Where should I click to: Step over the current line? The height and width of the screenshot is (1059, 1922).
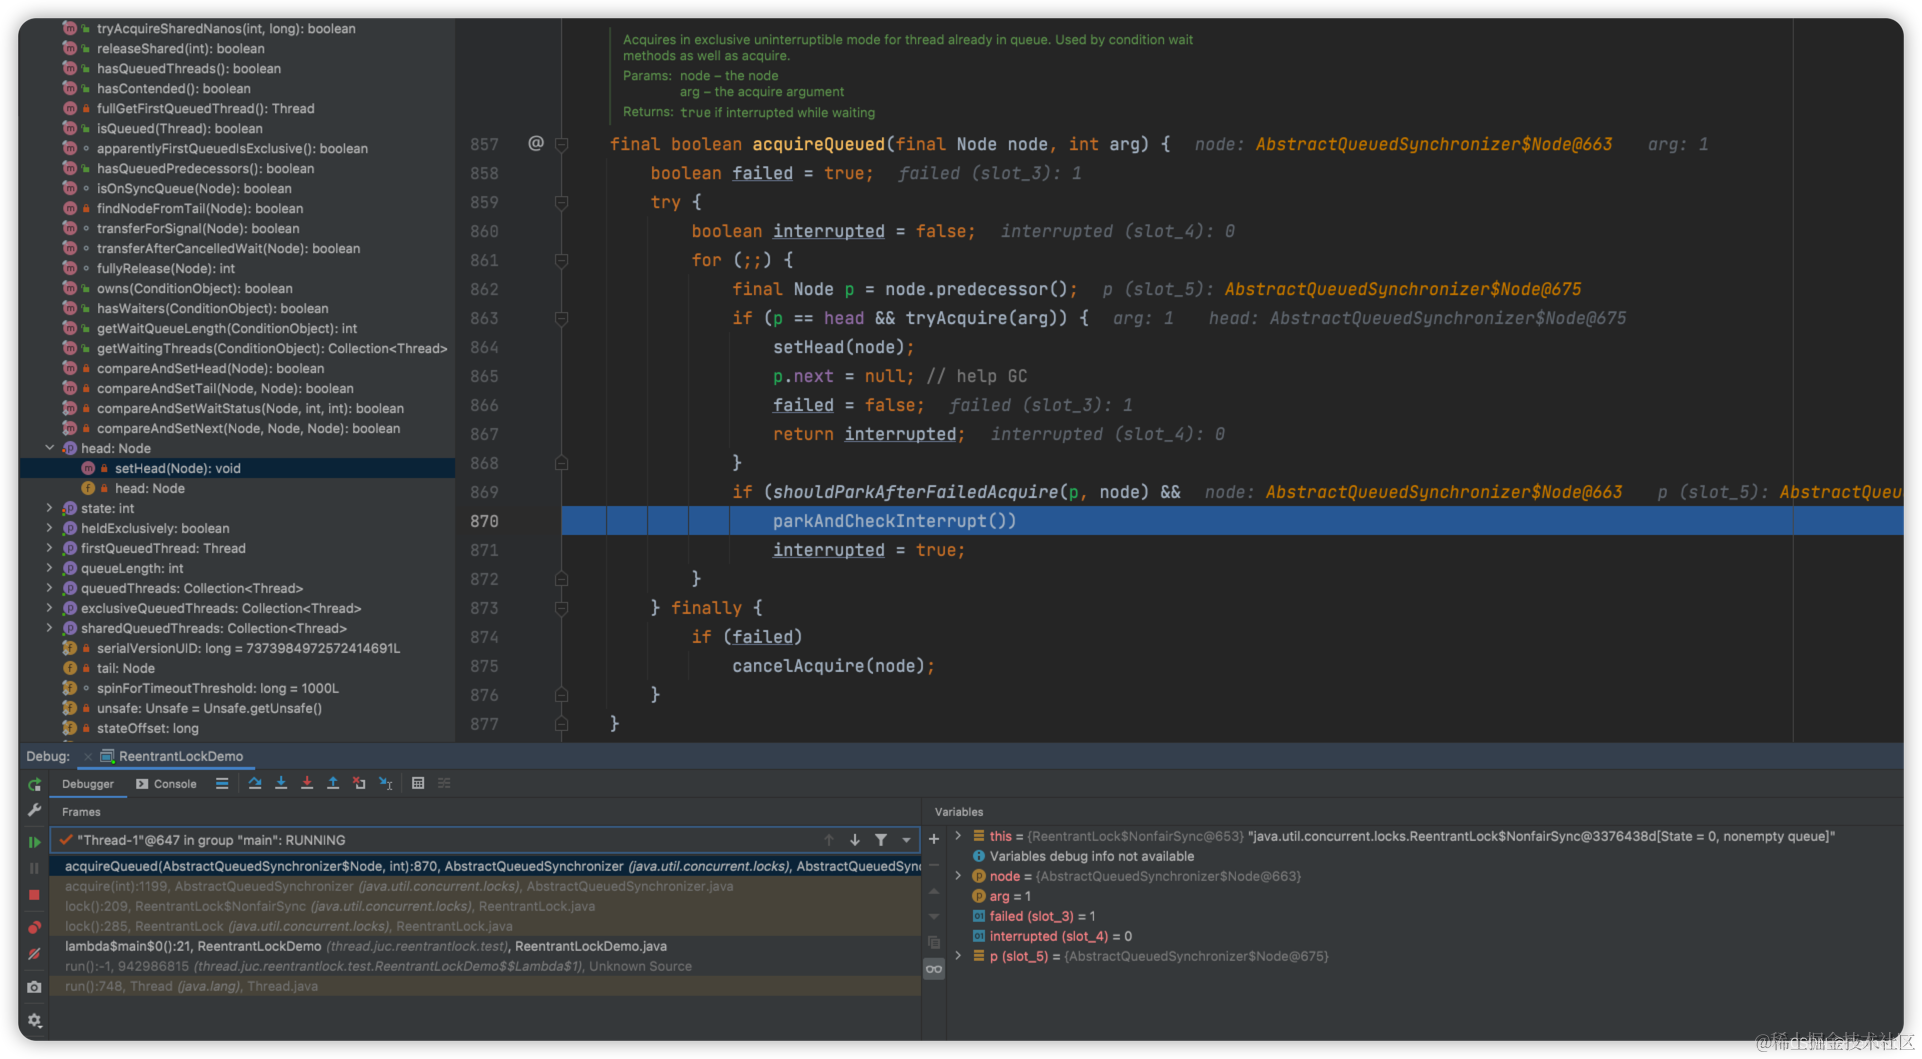255,784
